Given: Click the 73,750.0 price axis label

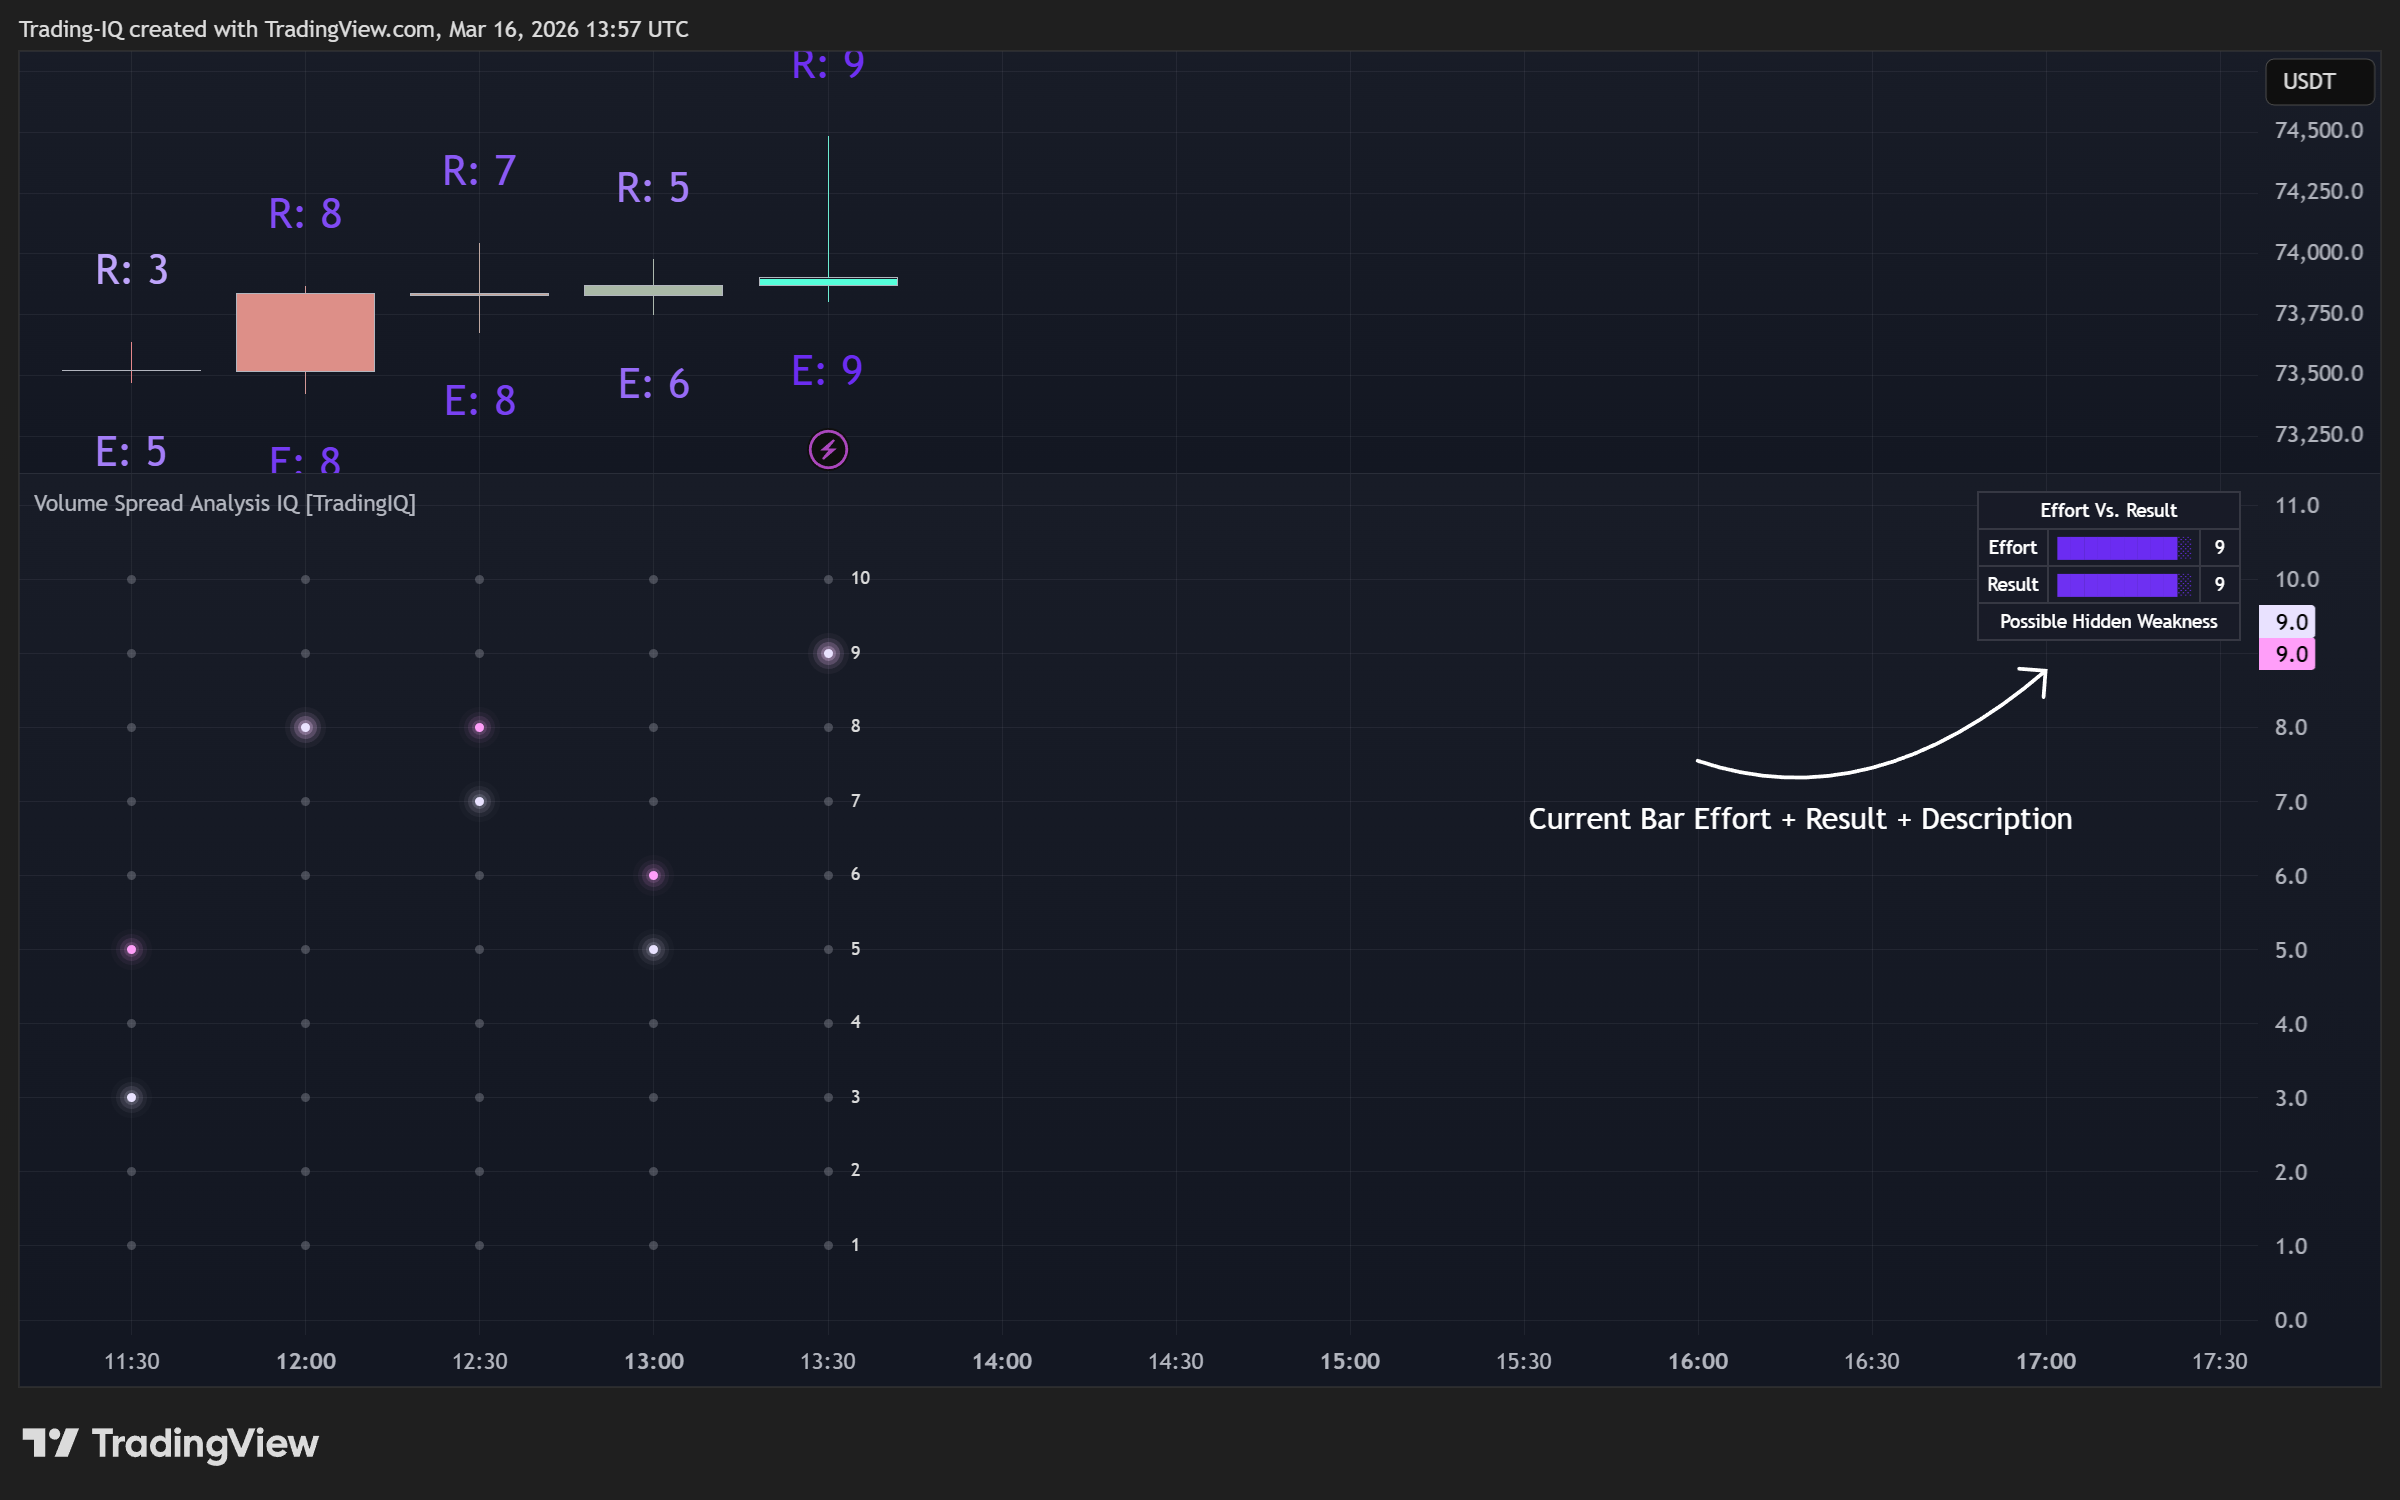Looking at the screenshot, I should pyautogui.click(x=2318, y=313).
